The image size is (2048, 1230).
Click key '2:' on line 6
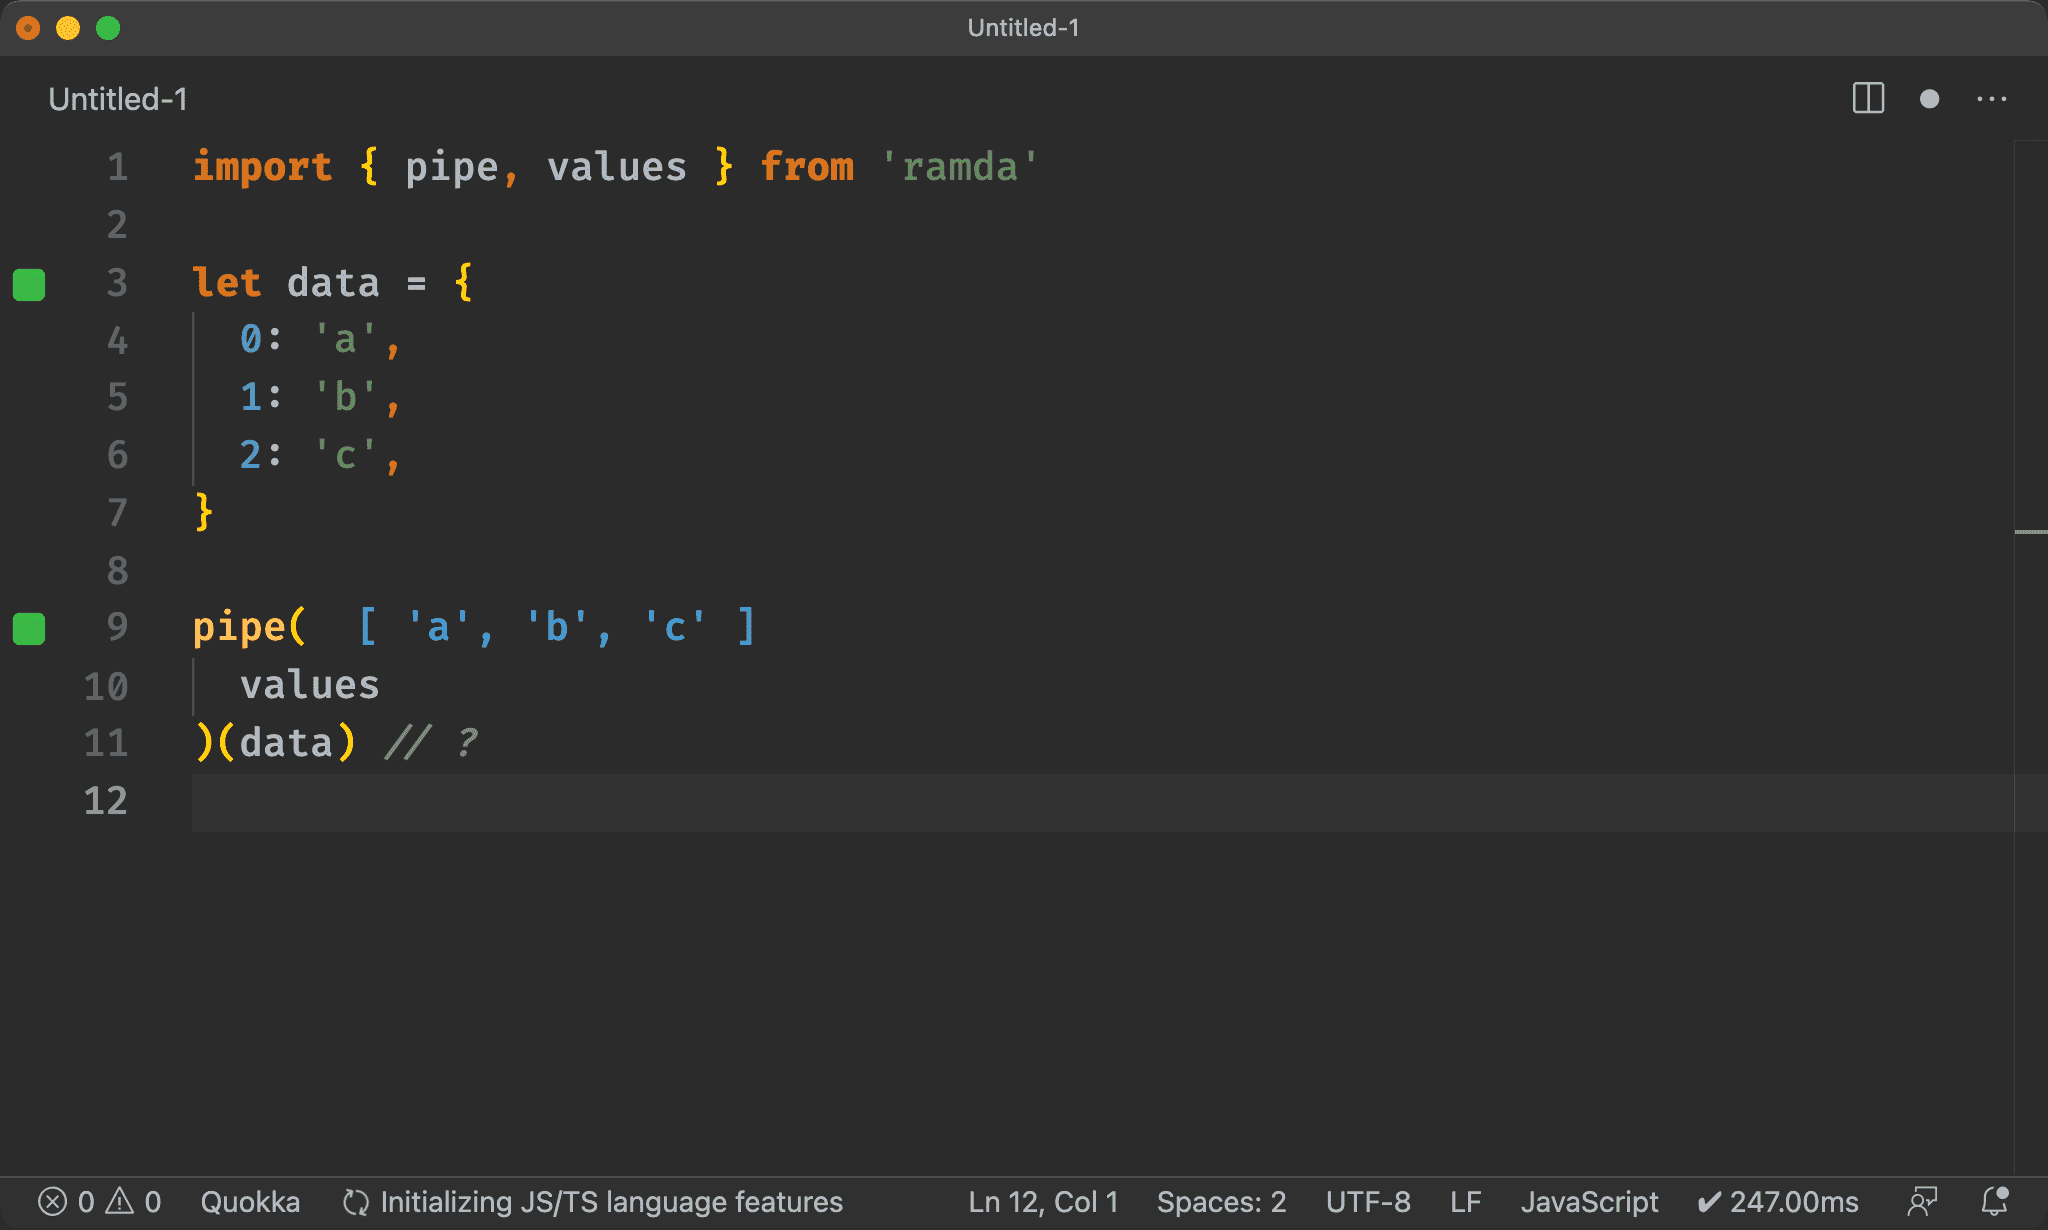pyautogui.click(x=261, y=455)
